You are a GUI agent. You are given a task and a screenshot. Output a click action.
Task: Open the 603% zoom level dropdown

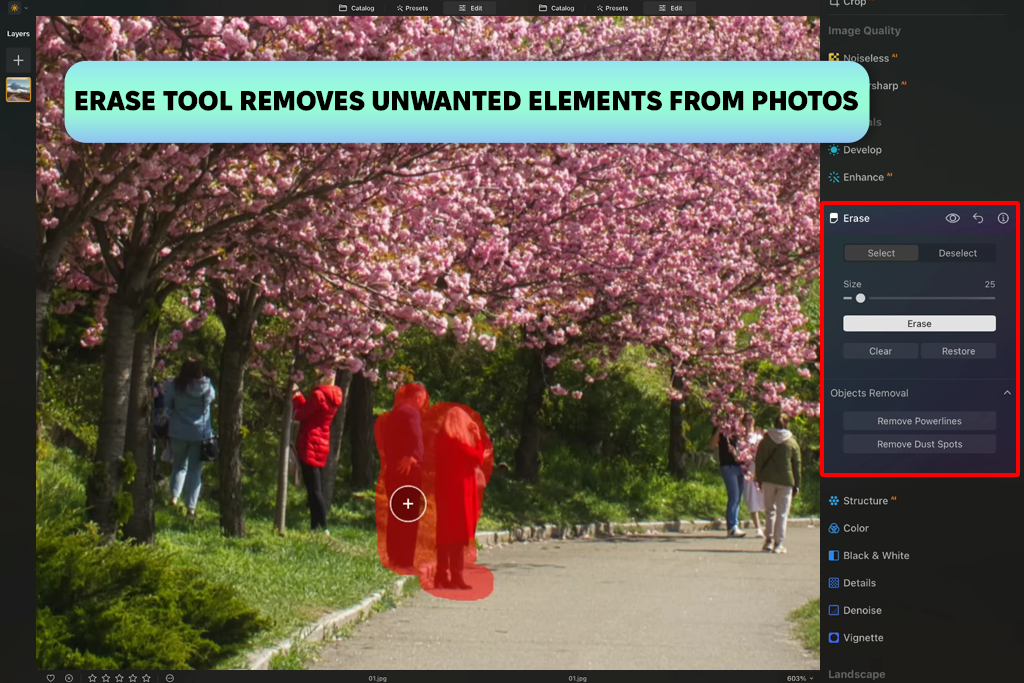coord(800,678)
